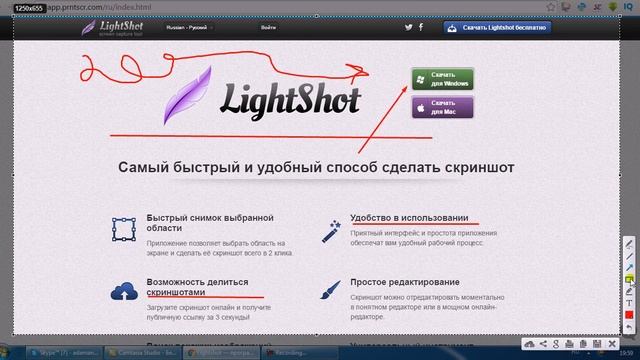Screen dimensions: 640x360
Task: Select the Pen drawing tool
Action: [629, 244]
